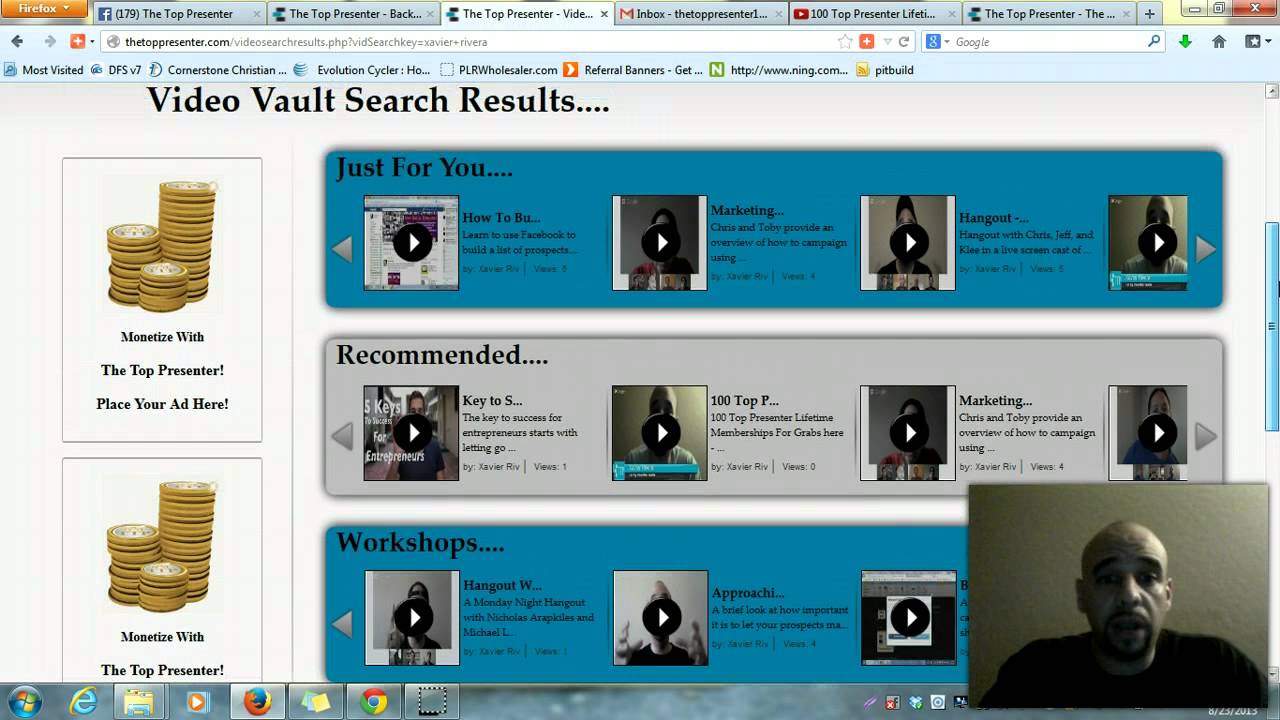Play the 'Approachi...' workshop video
The width and height of the screenshot is (1280, 720).
pos(661,618)
